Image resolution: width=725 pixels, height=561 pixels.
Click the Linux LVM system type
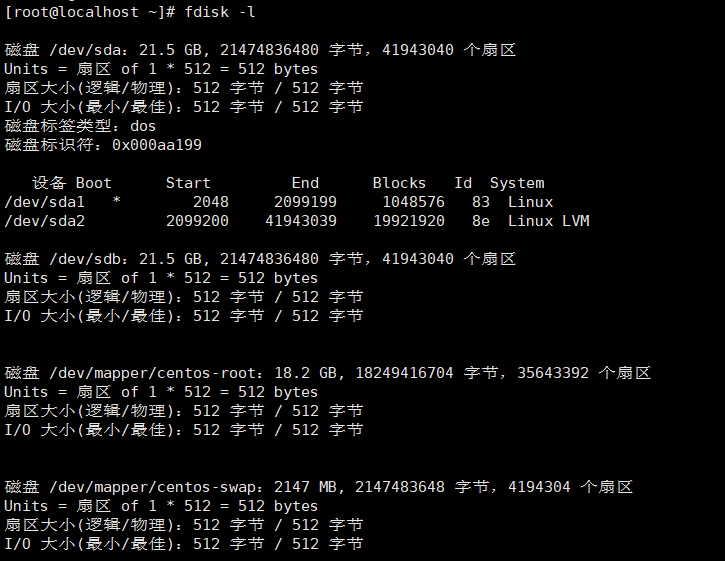tap(549, 221)
